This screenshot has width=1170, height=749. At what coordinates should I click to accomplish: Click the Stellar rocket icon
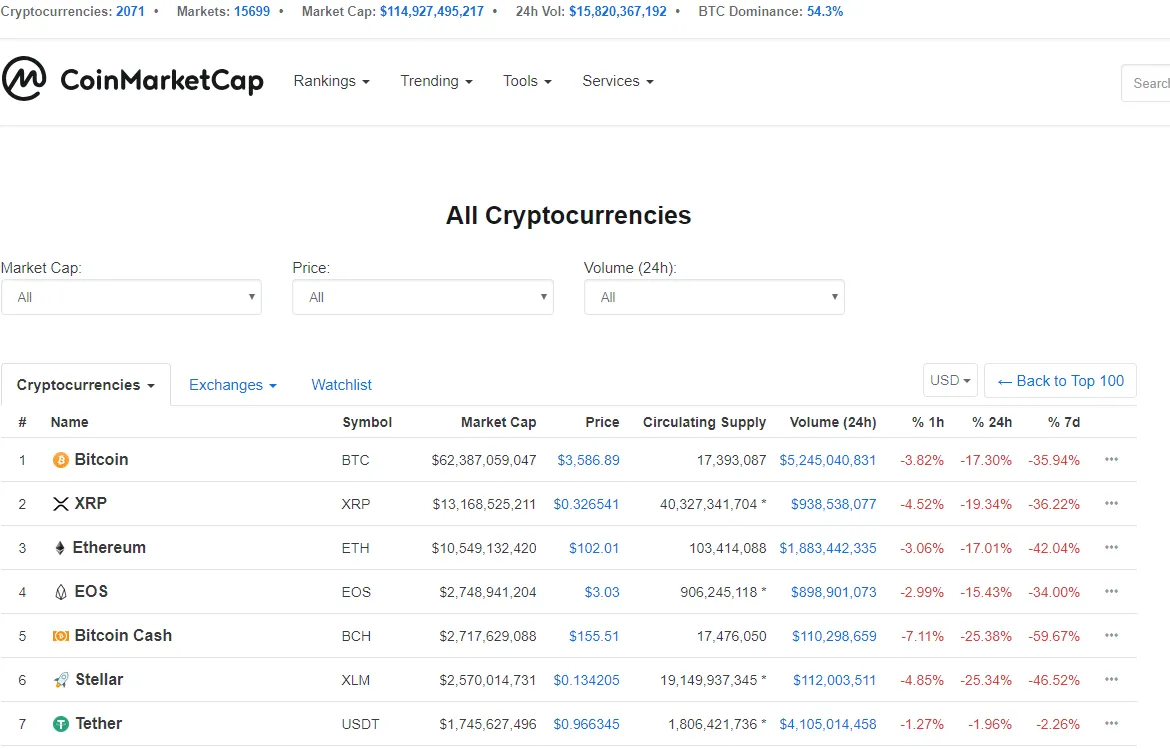pyautogui.click(x=61, y=680)
